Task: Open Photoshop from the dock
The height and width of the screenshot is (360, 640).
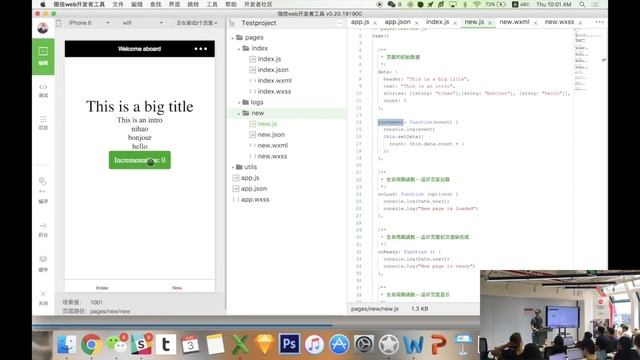Action: (x=289, y=344)
